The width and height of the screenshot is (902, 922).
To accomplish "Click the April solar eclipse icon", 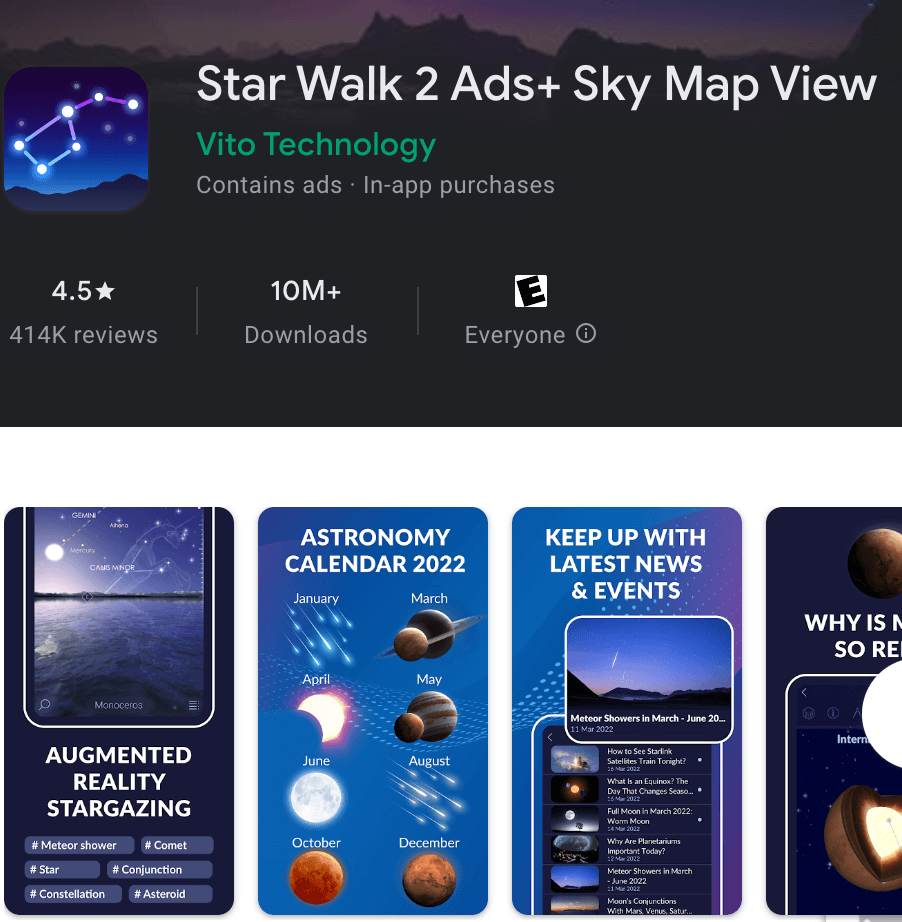I will pos(322,717).
